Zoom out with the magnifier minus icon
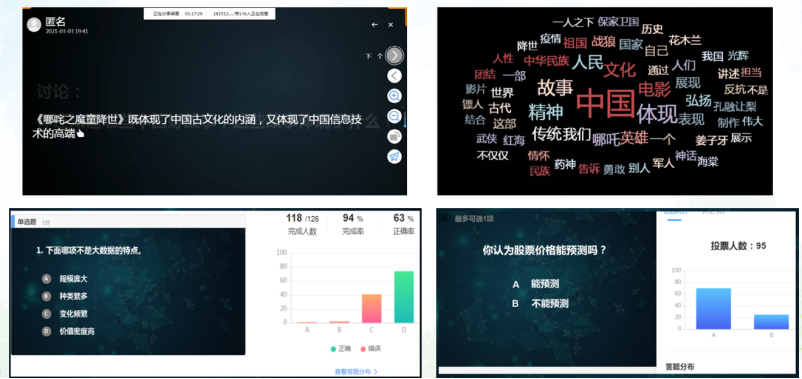Viewport: 802px width, 379px height. click(394, 116)
